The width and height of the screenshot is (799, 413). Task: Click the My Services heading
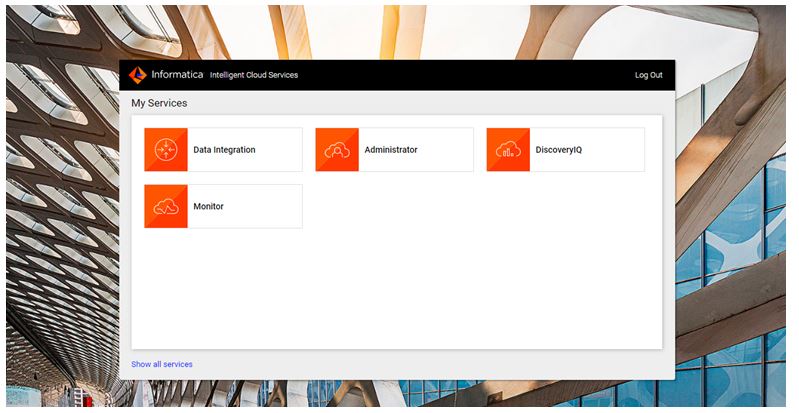point(159,103)
